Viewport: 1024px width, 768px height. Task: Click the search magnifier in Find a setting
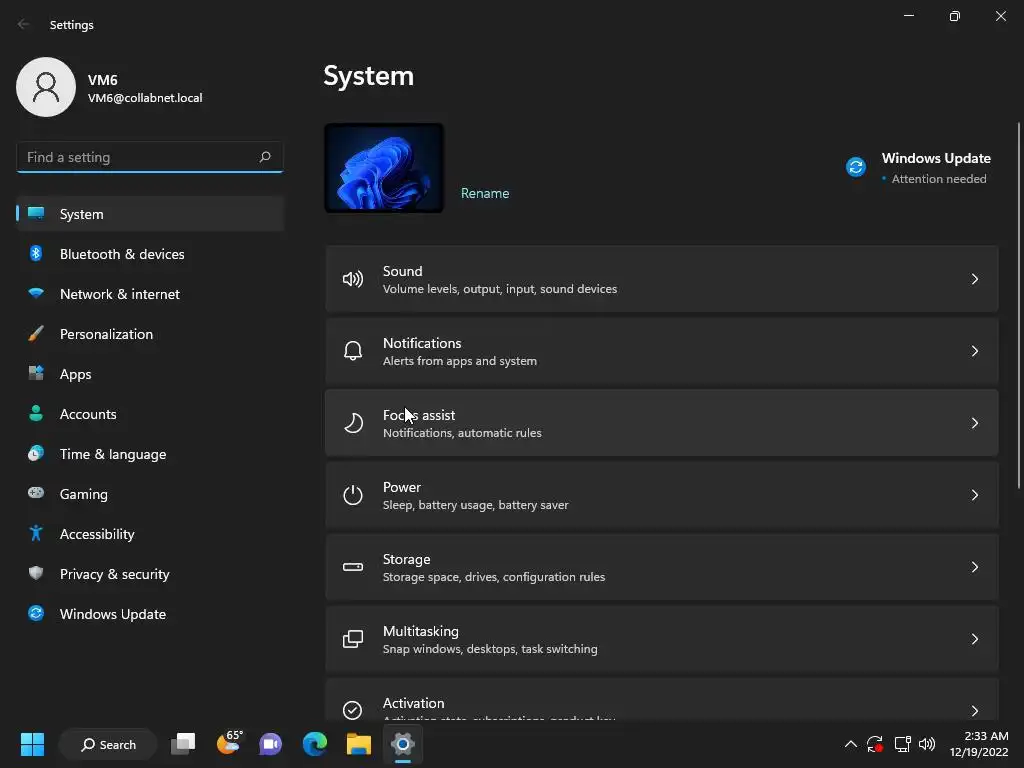(x=264, y=157)
